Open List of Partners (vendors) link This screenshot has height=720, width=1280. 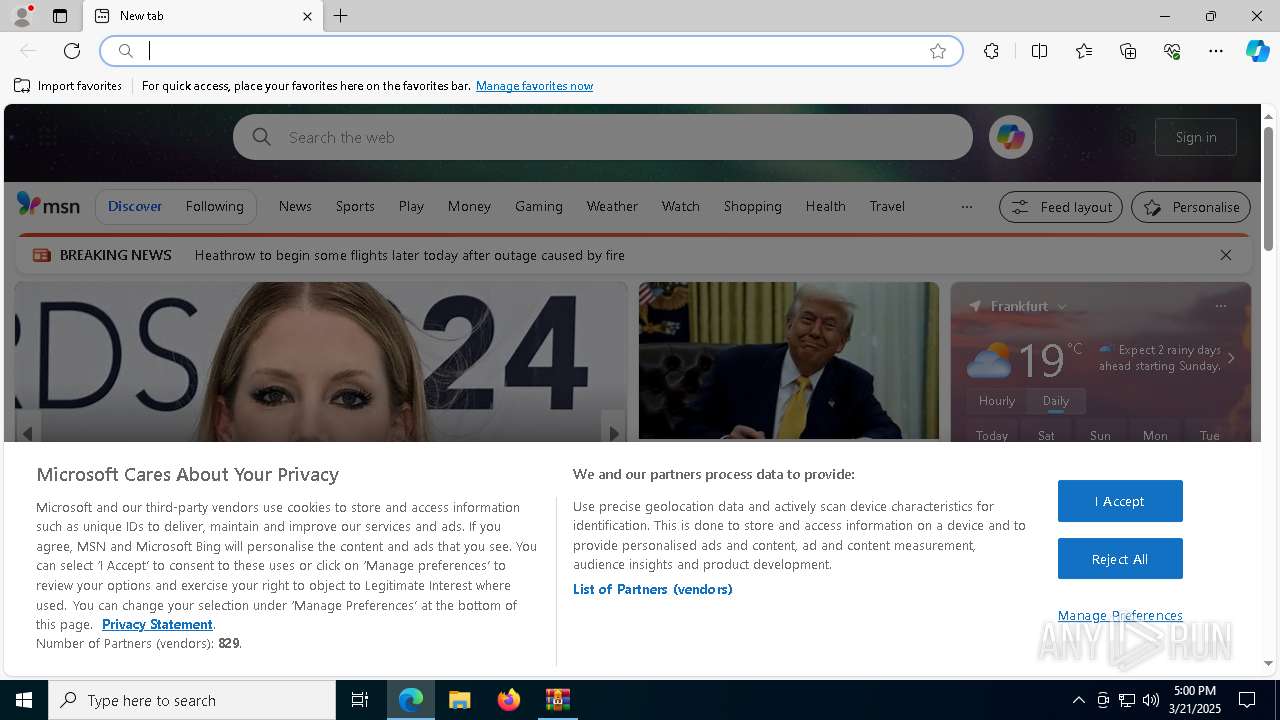pos(653,589)
